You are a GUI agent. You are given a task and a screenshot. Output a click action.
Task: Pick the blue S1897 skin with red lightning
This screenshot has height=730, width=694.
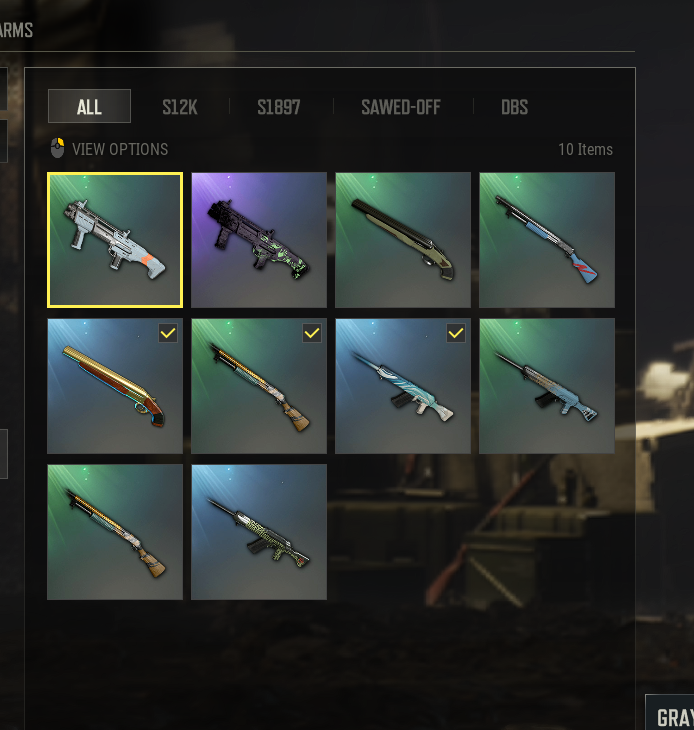tap(547, 240)
